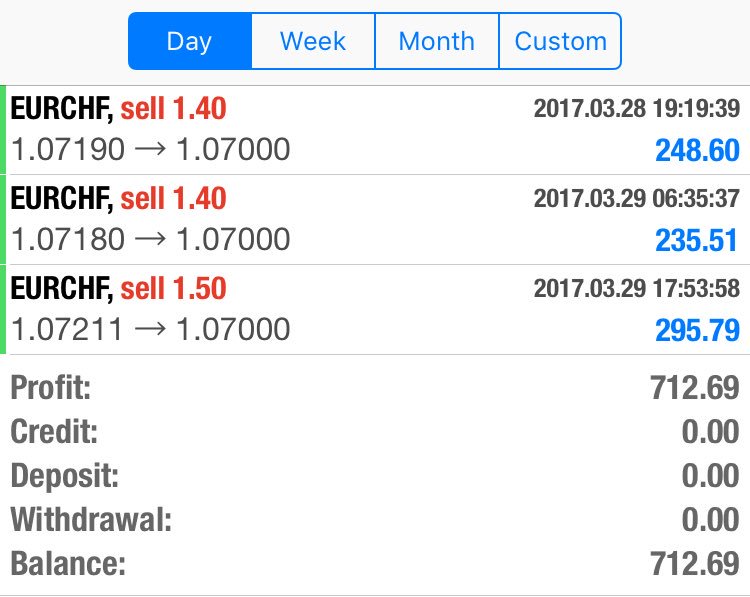Select timestamp 2017.03.28 19:19:39
Screen dimensions: 750x597
[x=637, y=108]
